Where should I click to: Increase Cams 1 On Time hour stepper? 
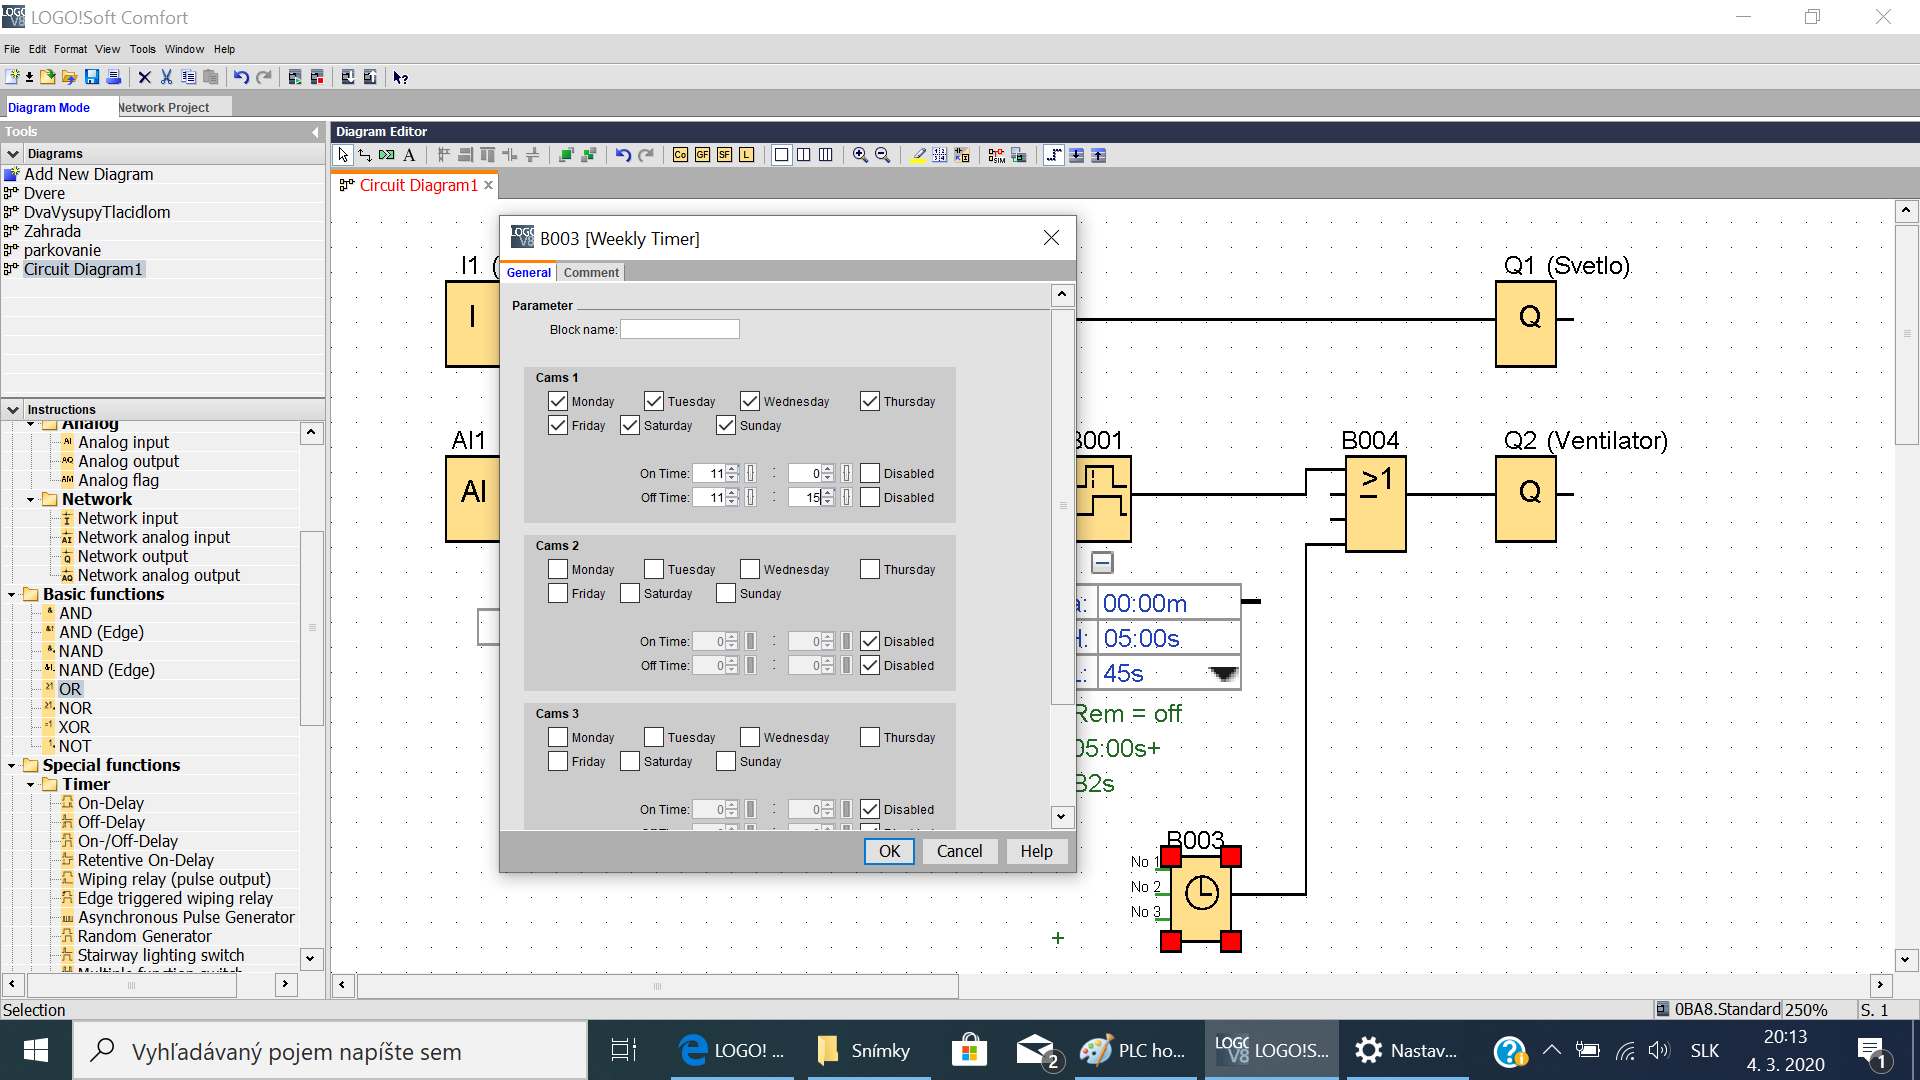733,469
